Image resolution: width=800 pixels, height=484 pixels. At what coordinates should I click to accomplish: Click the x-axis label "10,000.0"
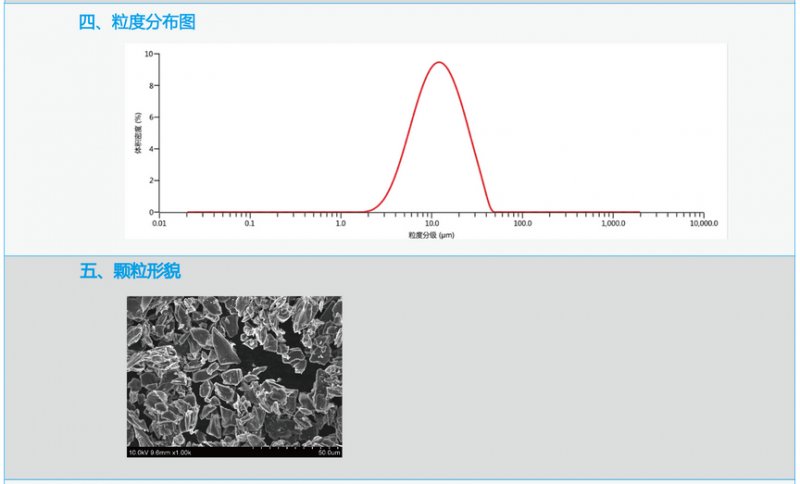click(704, 223)
